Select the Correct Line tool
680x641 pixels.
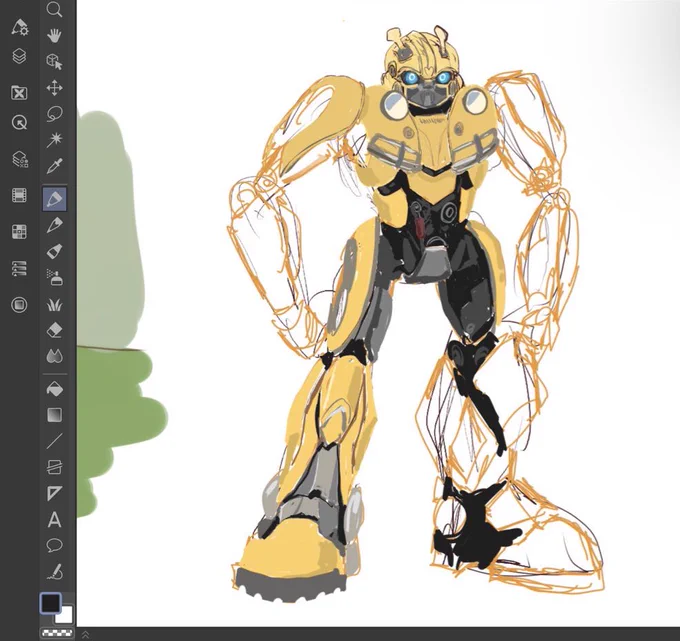pos(54,572)
